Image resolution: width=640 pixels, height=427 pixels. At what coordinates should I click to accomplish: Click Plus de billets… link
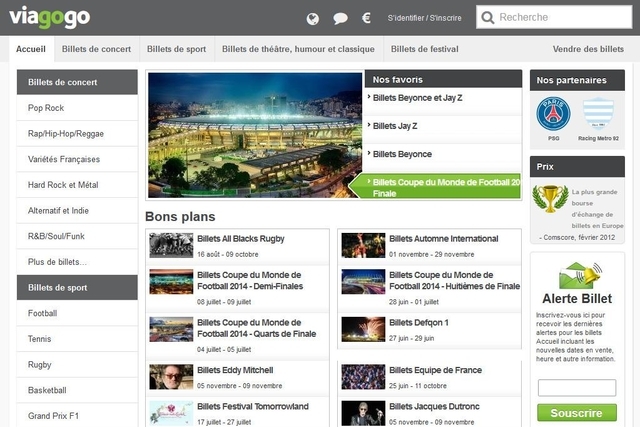pyautogui.click(x=77, y=262)
